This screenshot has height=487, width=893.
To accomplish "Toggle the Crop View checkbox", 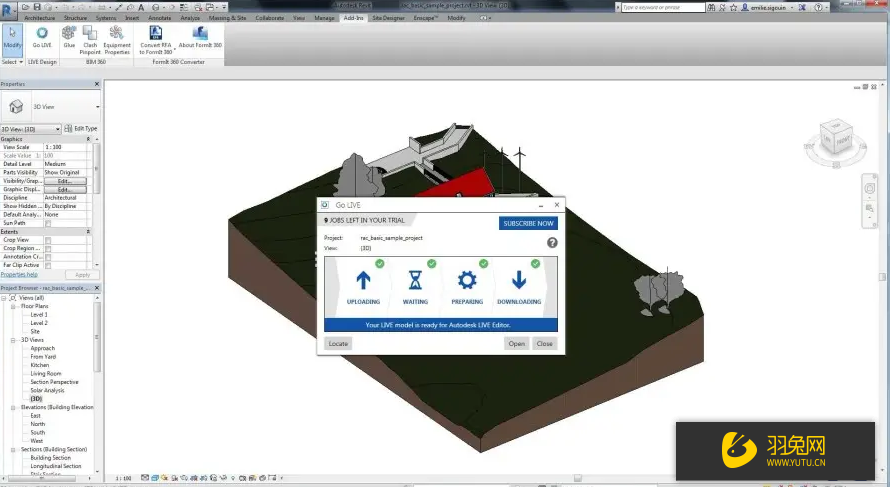I will [x=48, y=240].
